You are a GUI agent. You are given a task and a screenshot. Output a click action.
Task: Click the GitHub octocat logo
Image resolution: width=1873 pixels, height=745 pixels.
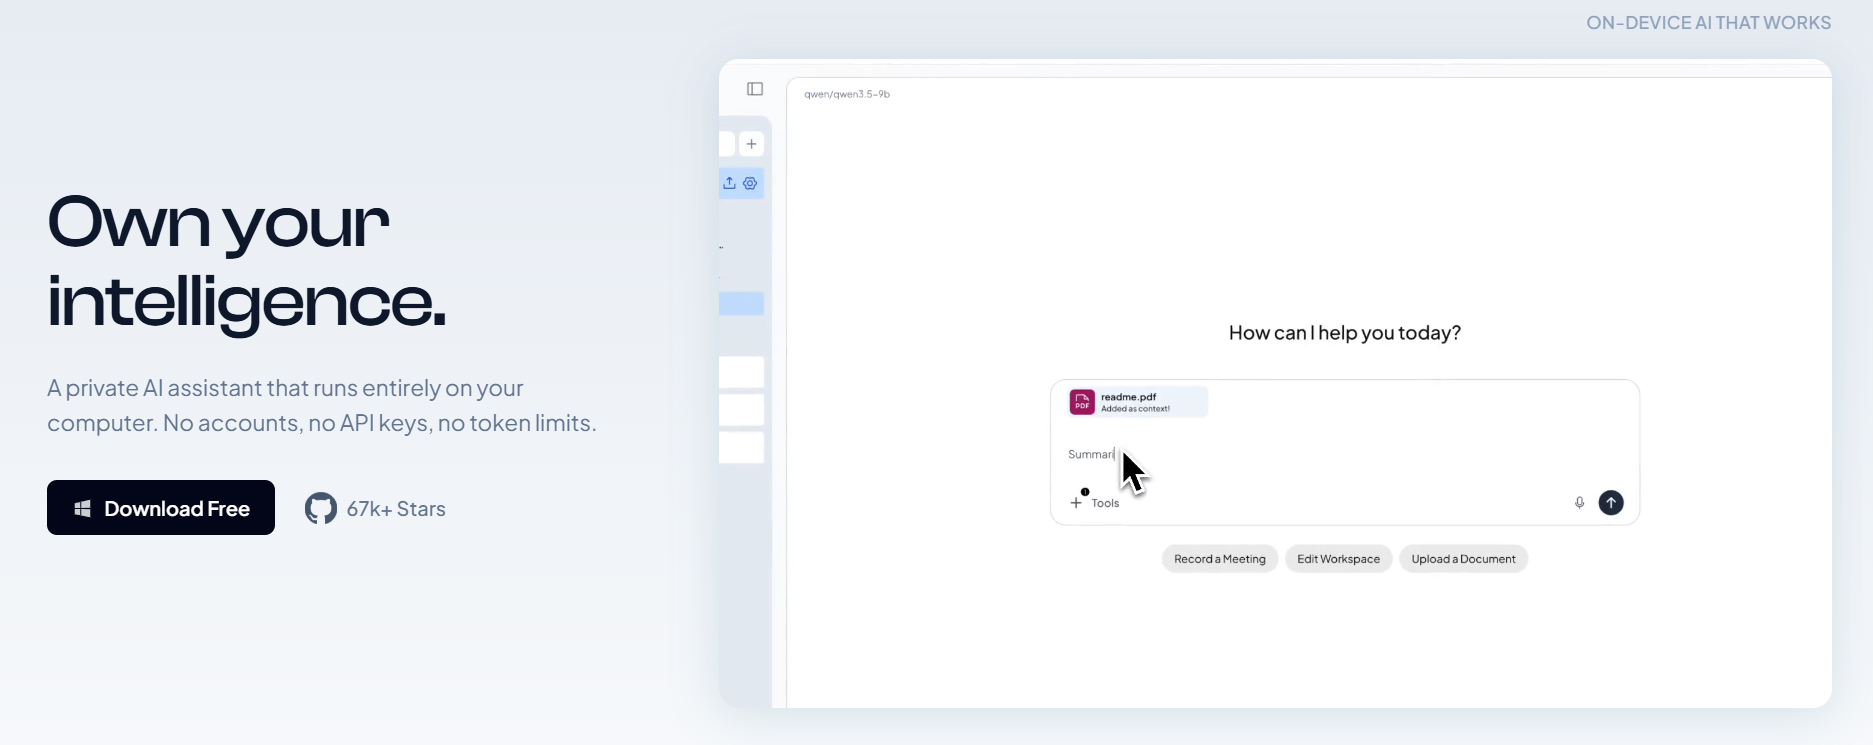coord(321,509)
